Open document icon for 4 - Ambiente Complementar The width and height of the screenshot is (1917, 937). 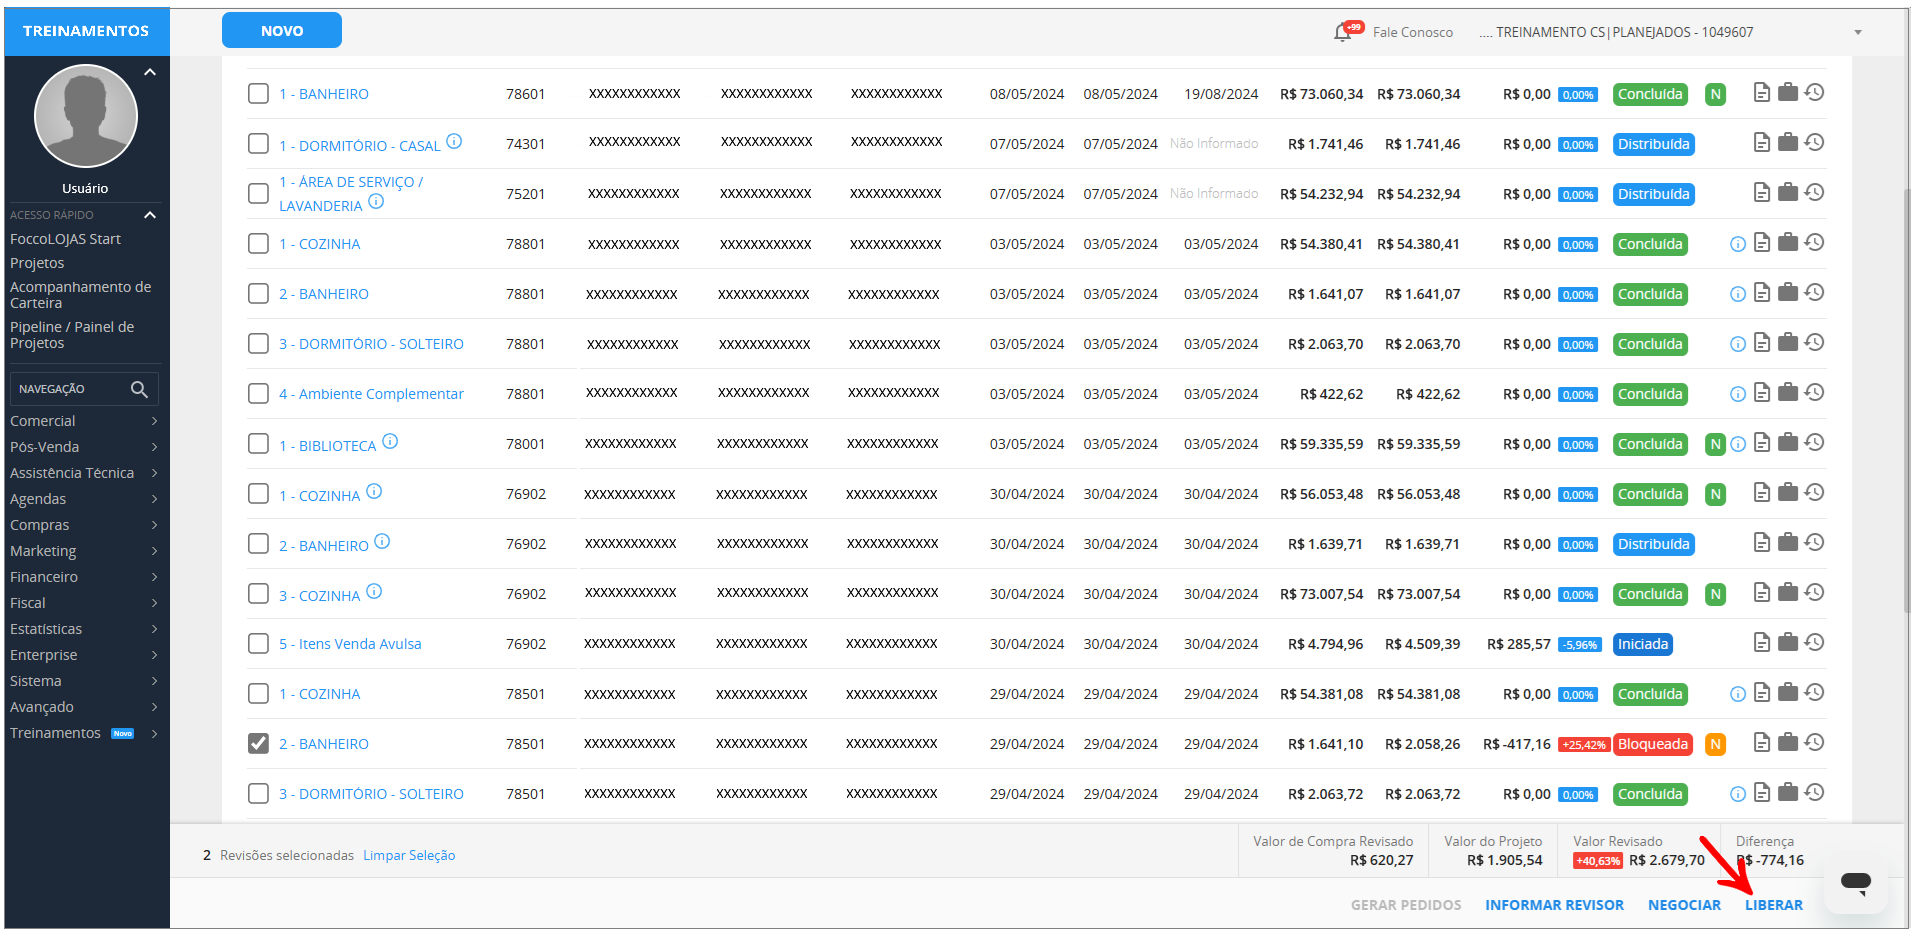(1762, 393)
